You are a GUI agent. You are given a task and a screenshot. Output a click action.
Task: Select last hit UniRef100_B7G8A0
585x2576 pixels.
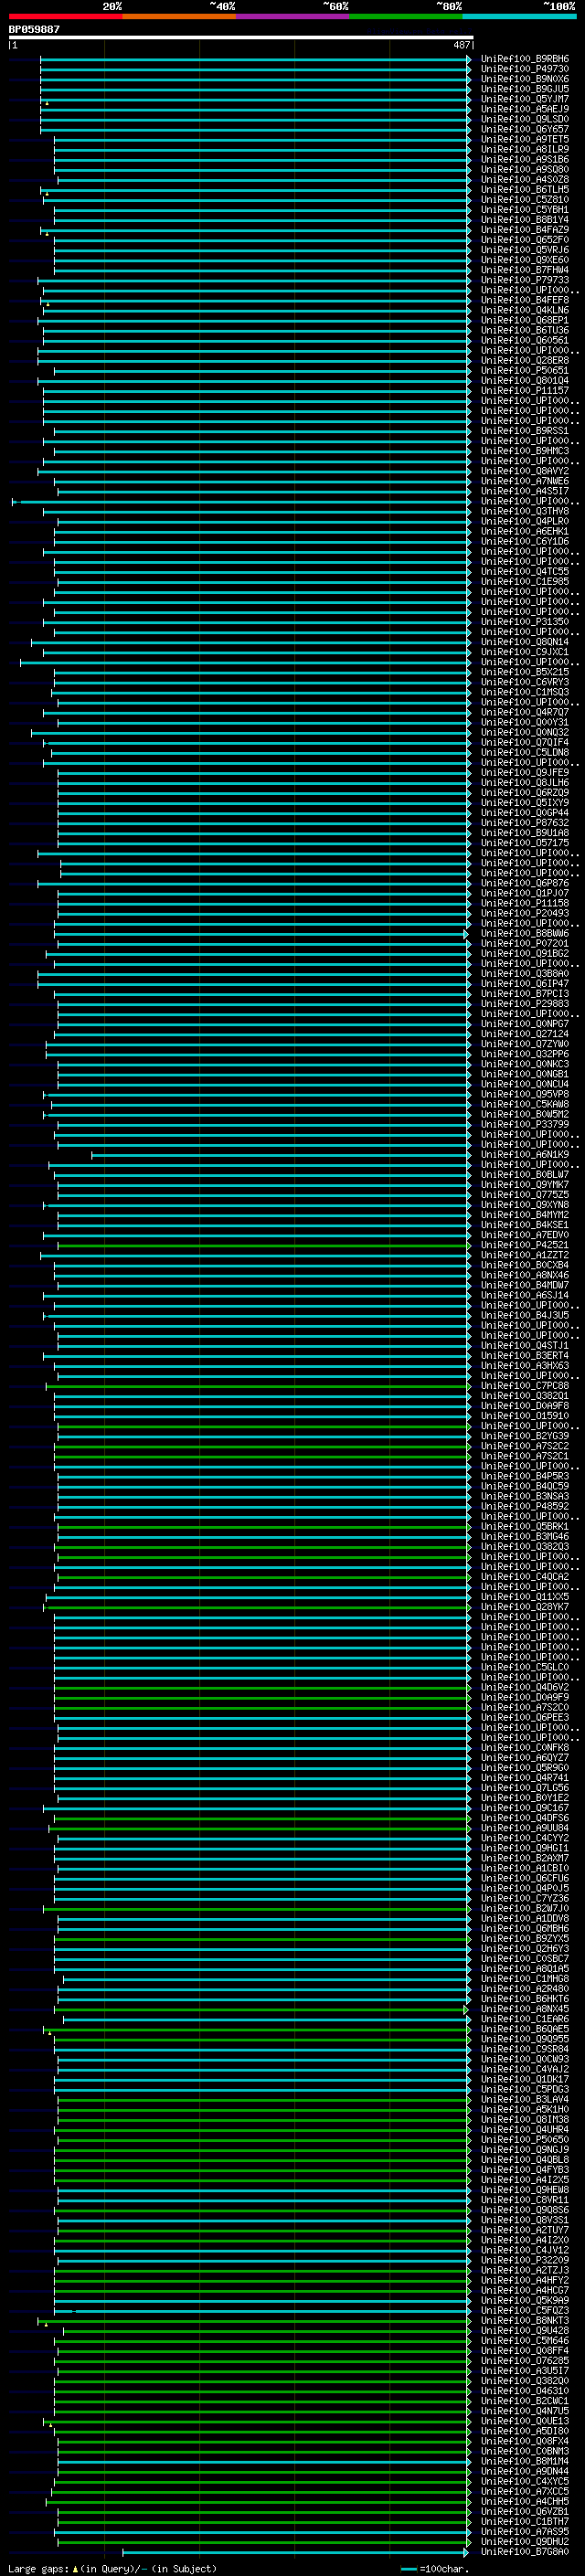525,2552
